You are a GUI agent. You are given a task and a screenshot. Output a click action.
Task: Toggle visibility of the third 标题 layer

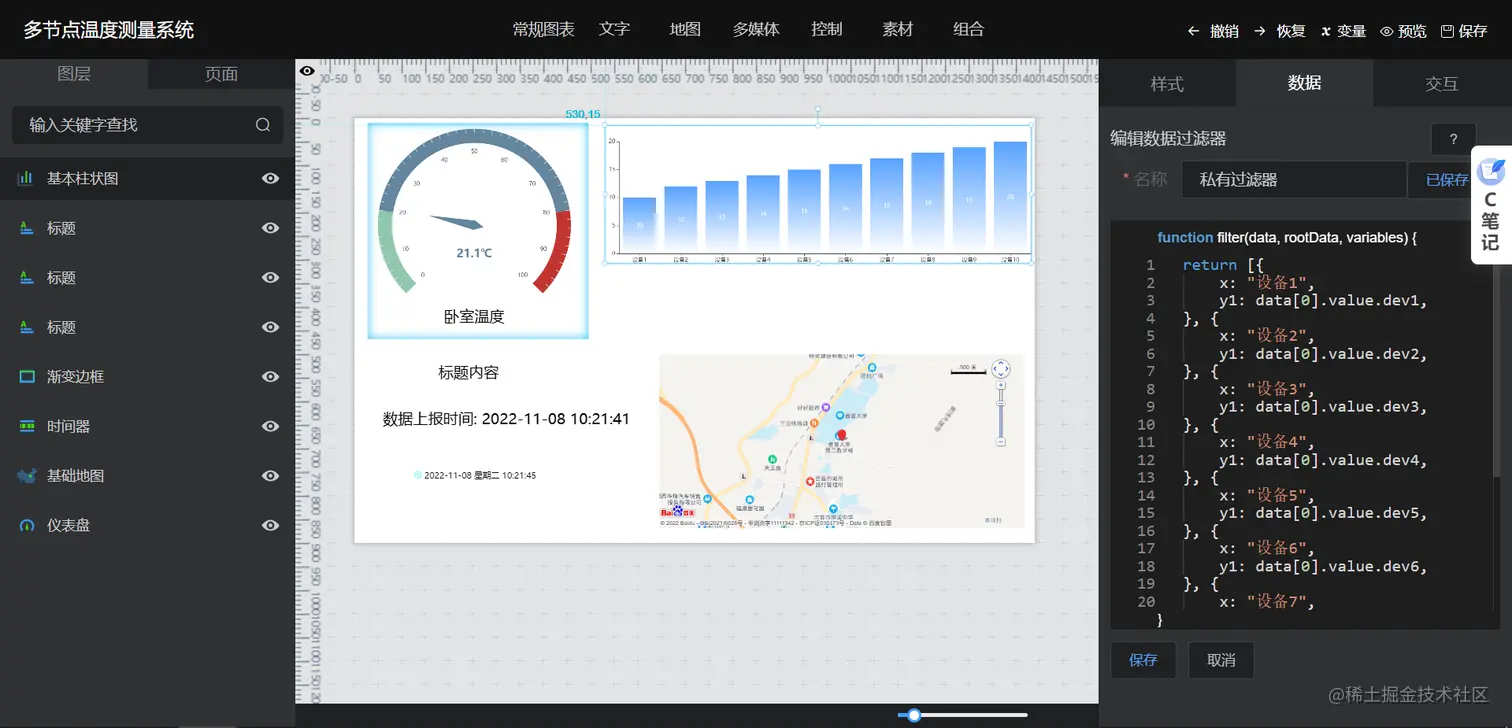click(x=270, y=327)
